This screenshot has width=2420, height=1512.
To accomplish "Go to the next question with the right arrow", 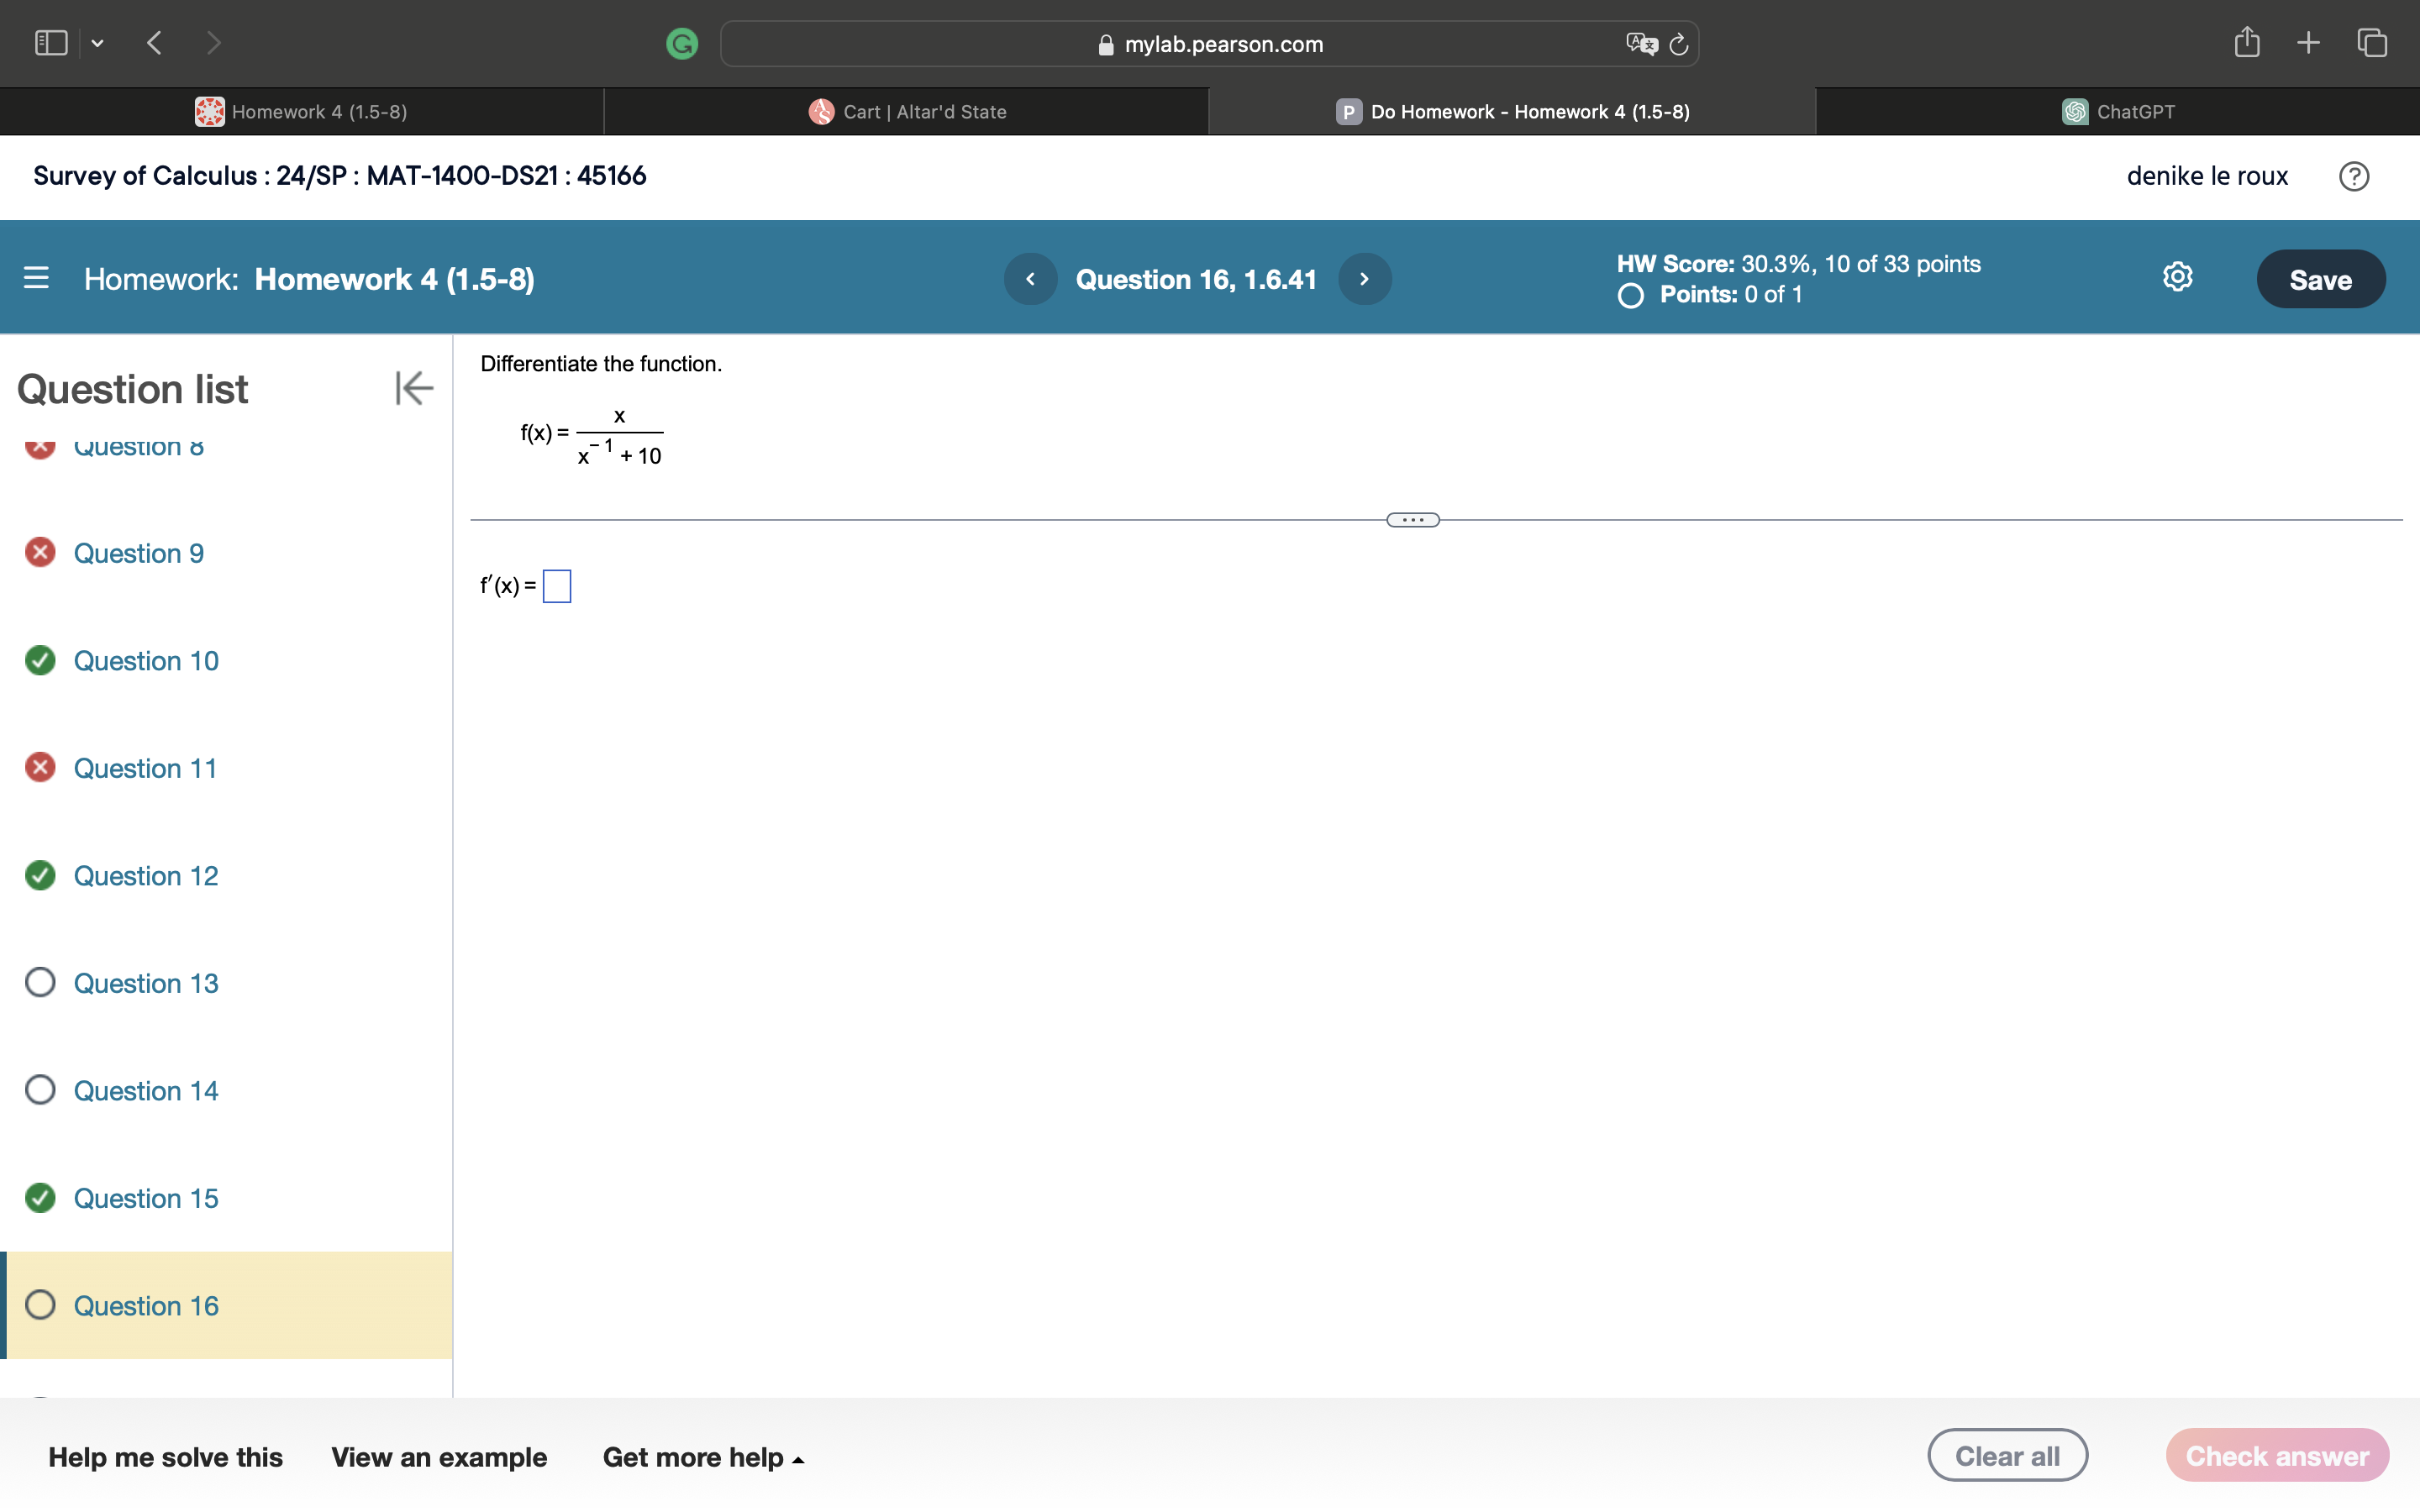I will click(x=1364, y=278).
